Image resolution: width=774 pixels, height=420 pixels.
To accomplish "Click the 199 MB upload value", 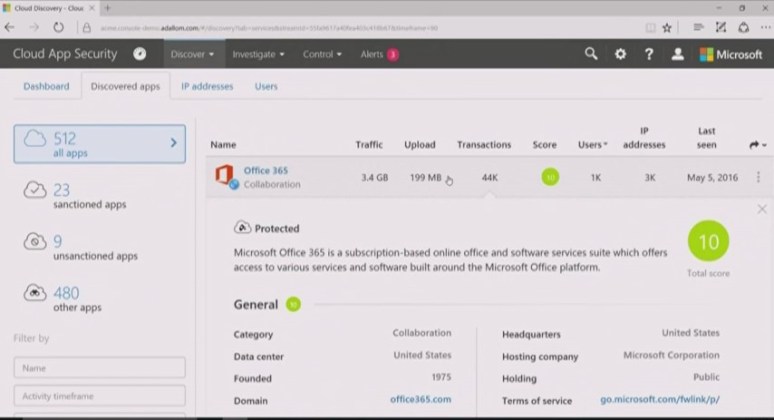I will tap(426, 177).
